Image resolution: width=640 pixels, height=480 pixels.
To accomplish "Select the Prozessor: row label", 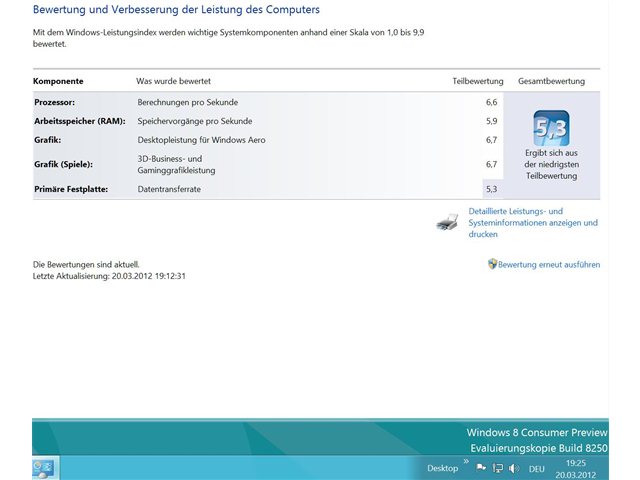I will click(x=54, y=102).
